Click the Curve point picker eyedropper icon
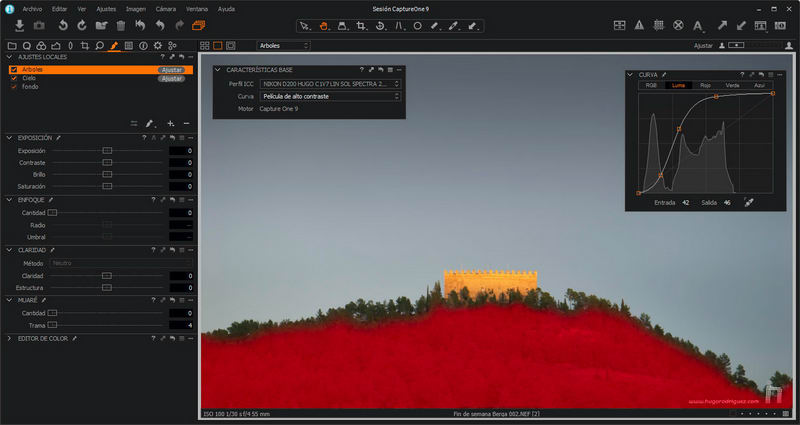The height and width of the screenshot is (425, 800). pos(748,203)
